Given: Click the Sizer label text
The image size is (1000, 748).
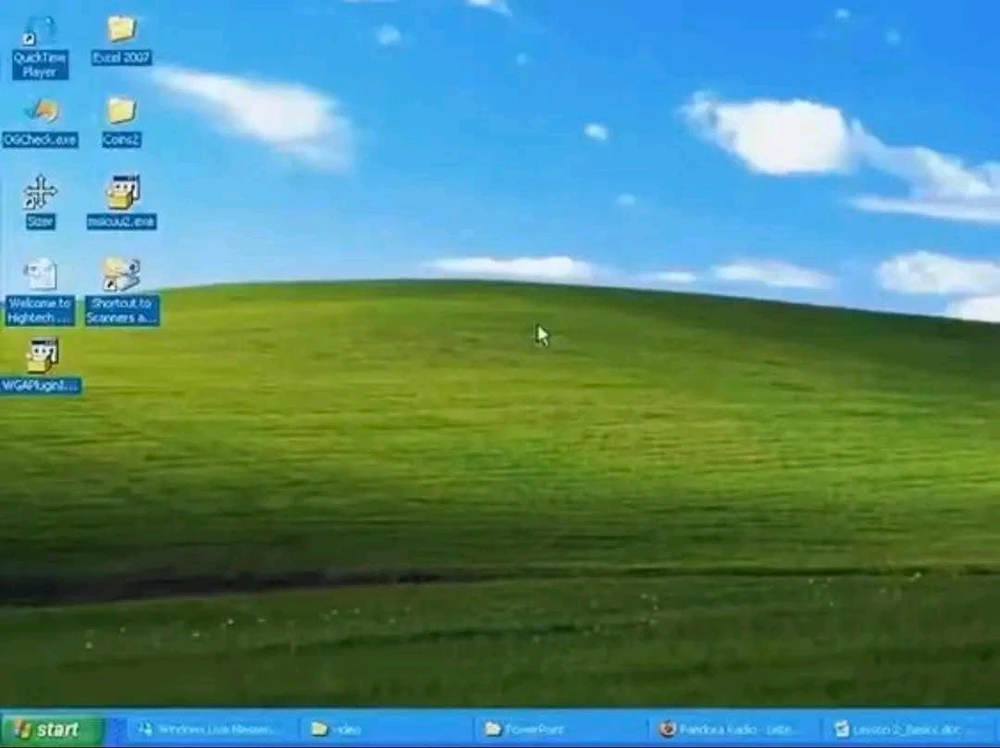Looking at the screenshot, I should click(40, 221).
